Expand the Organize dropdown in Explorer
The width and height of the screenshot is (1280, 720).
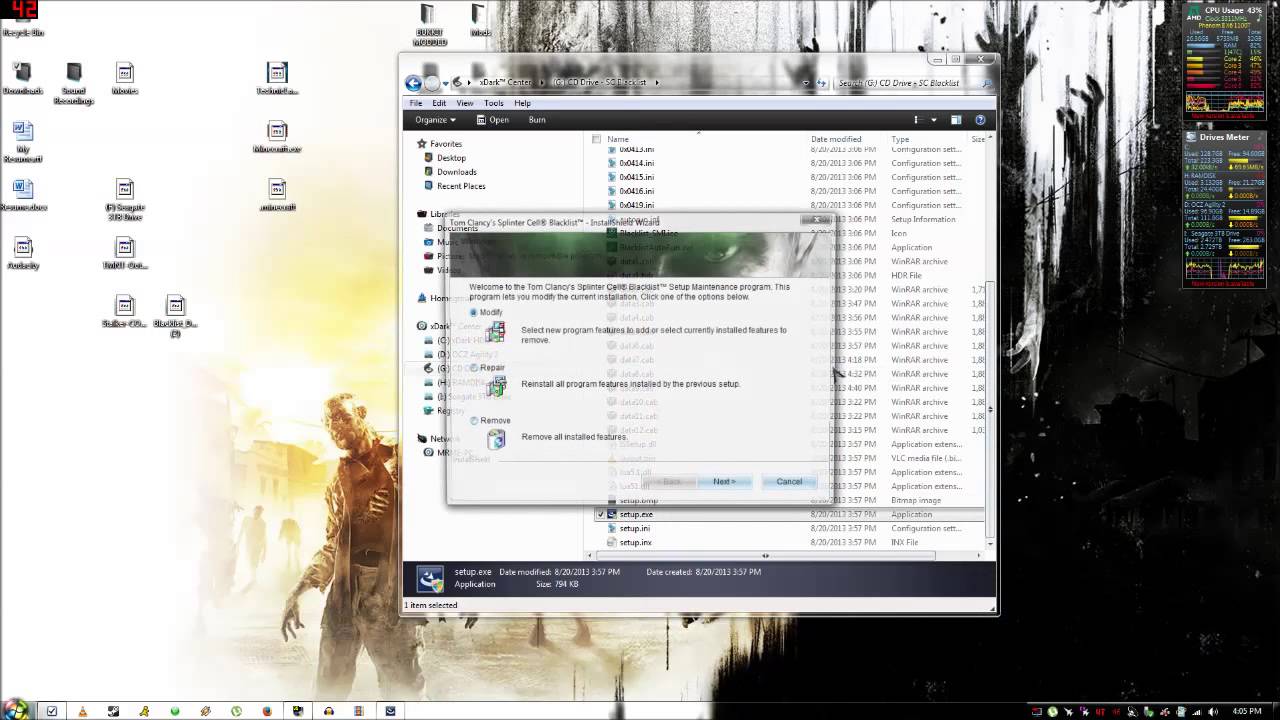(435, 120)
